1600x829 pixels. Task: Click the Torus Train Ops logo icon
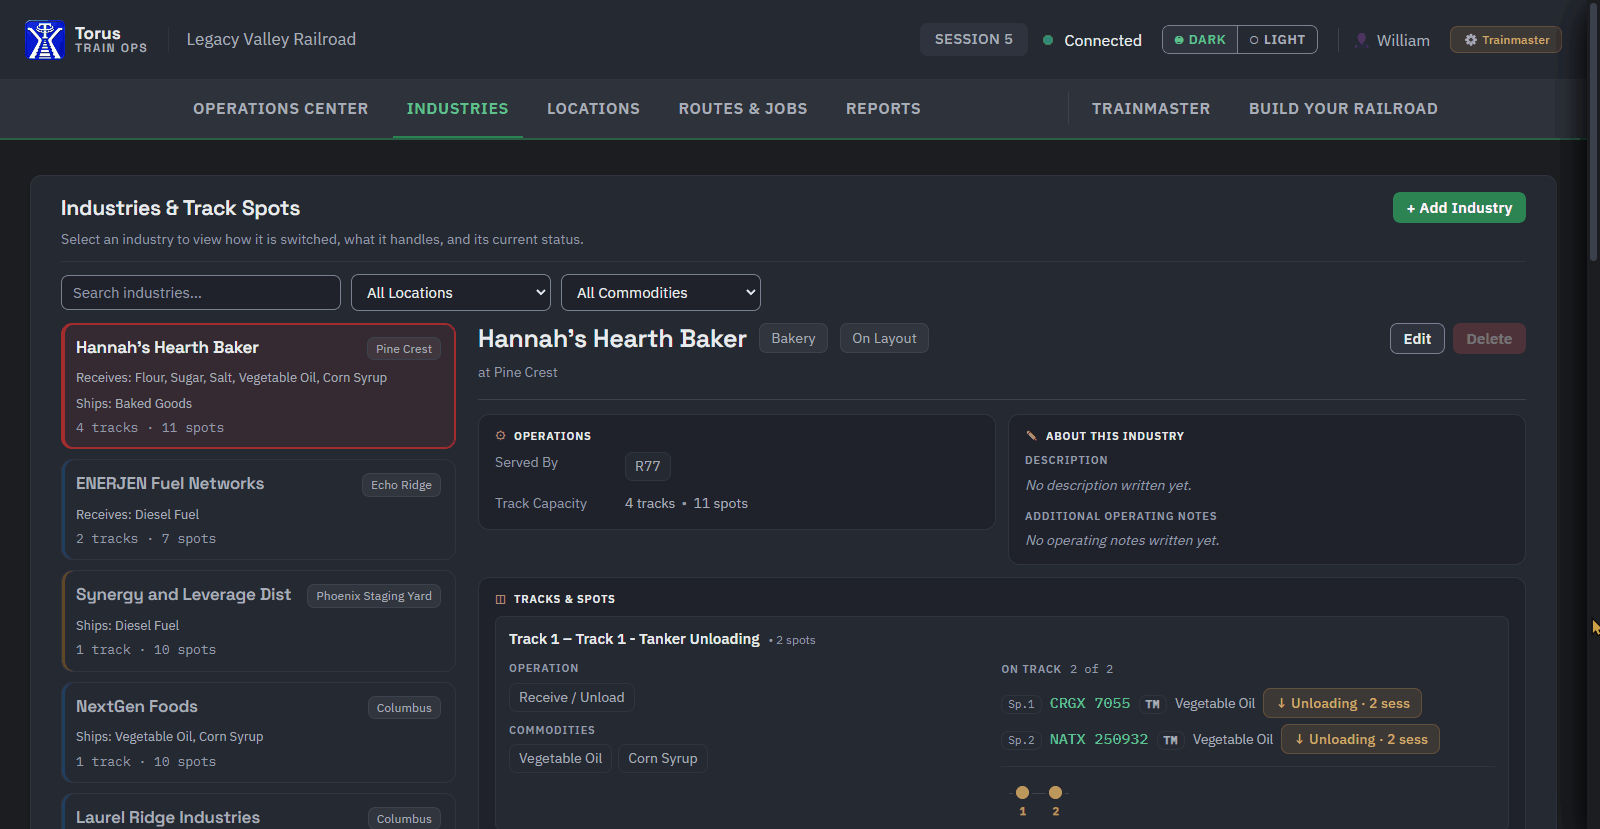pos(45,40)
